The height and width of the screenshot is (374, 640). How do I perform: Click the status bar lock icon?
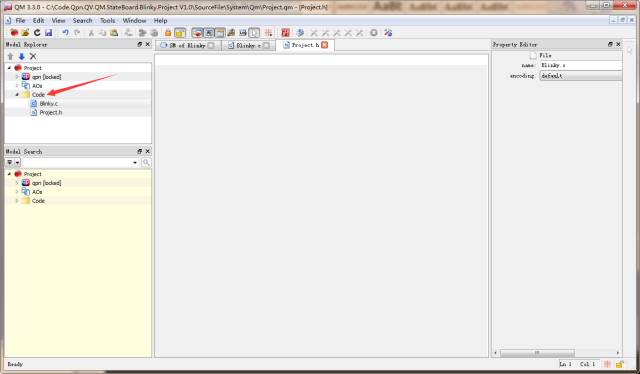tap(620, 364)
